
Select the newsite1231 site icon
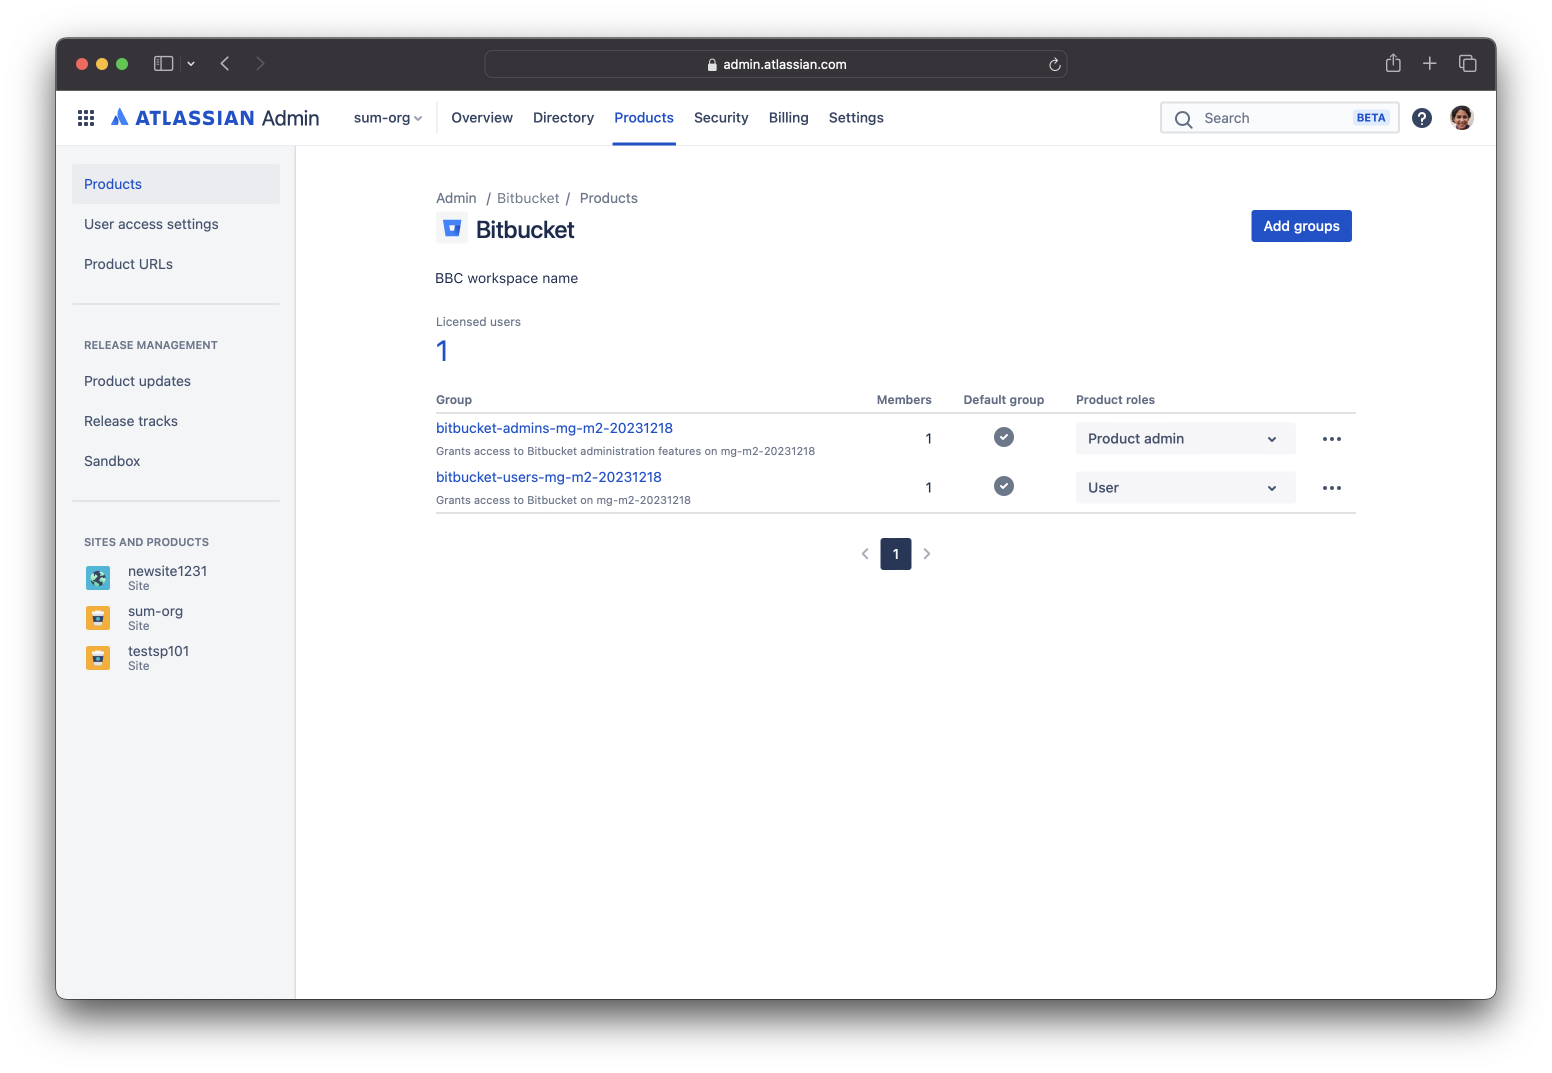point(97,577)
